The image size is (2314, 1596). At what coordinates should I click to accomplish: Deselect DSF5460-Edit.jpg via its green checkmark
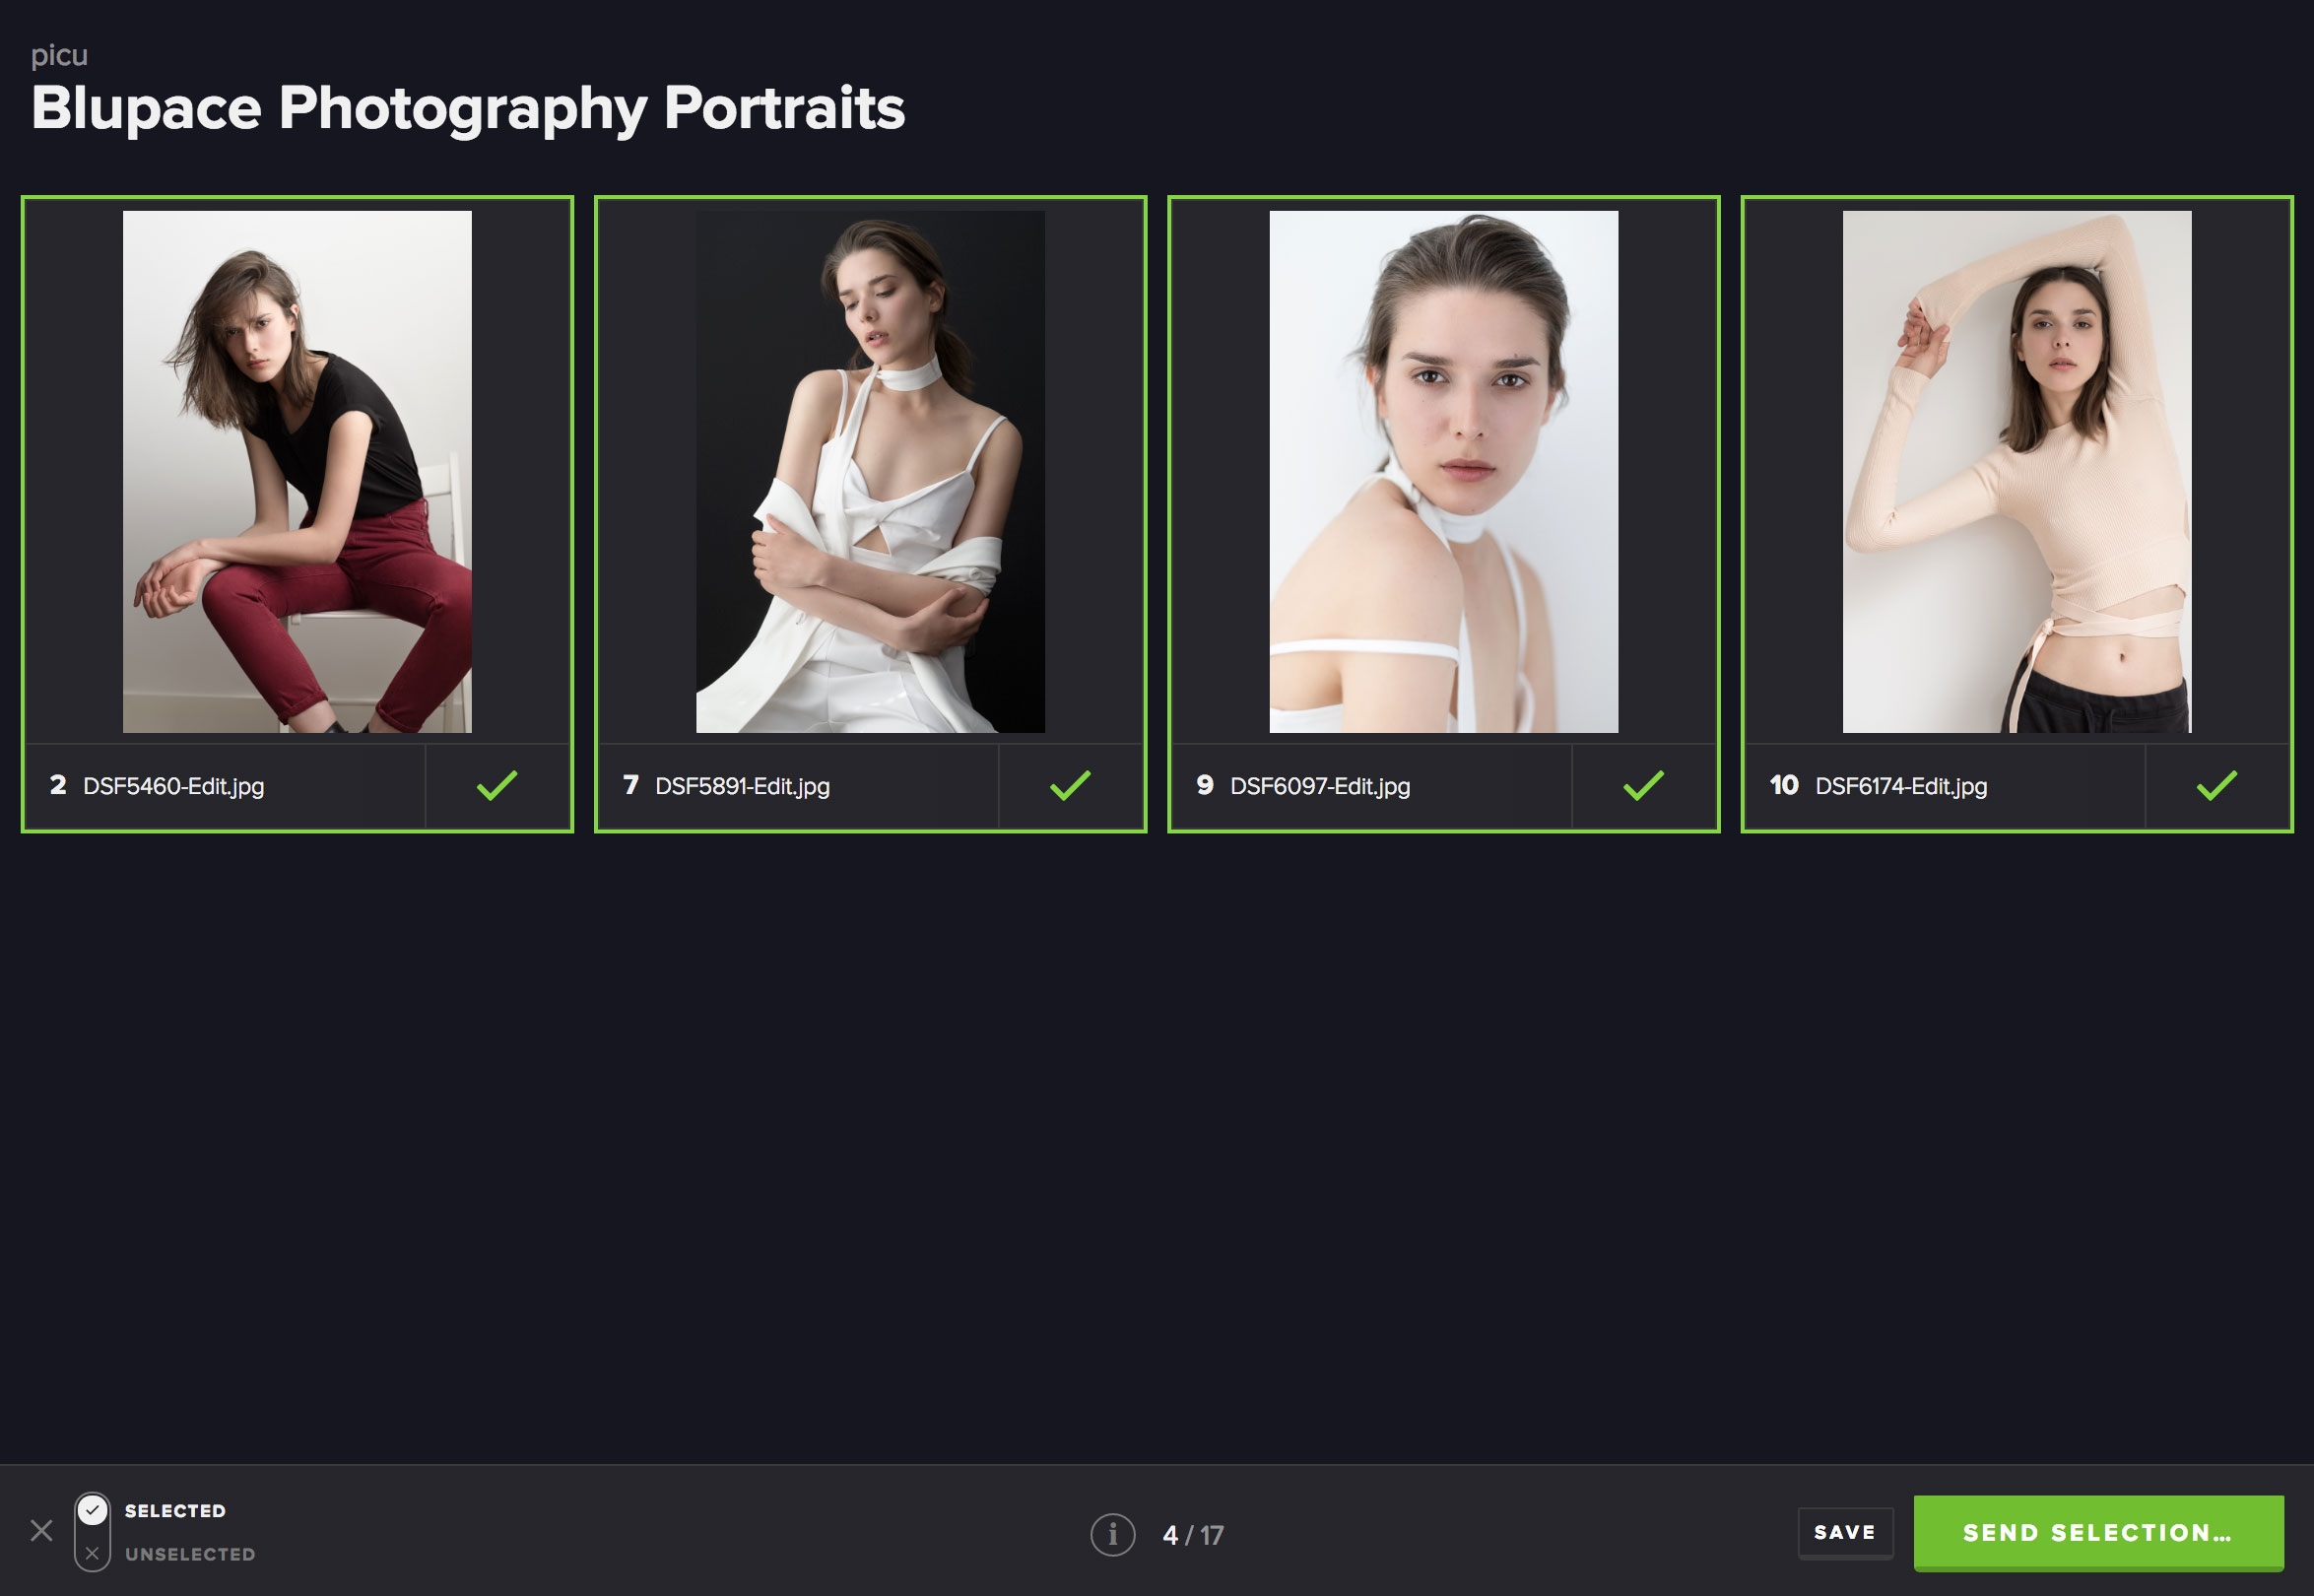[497, 786]
